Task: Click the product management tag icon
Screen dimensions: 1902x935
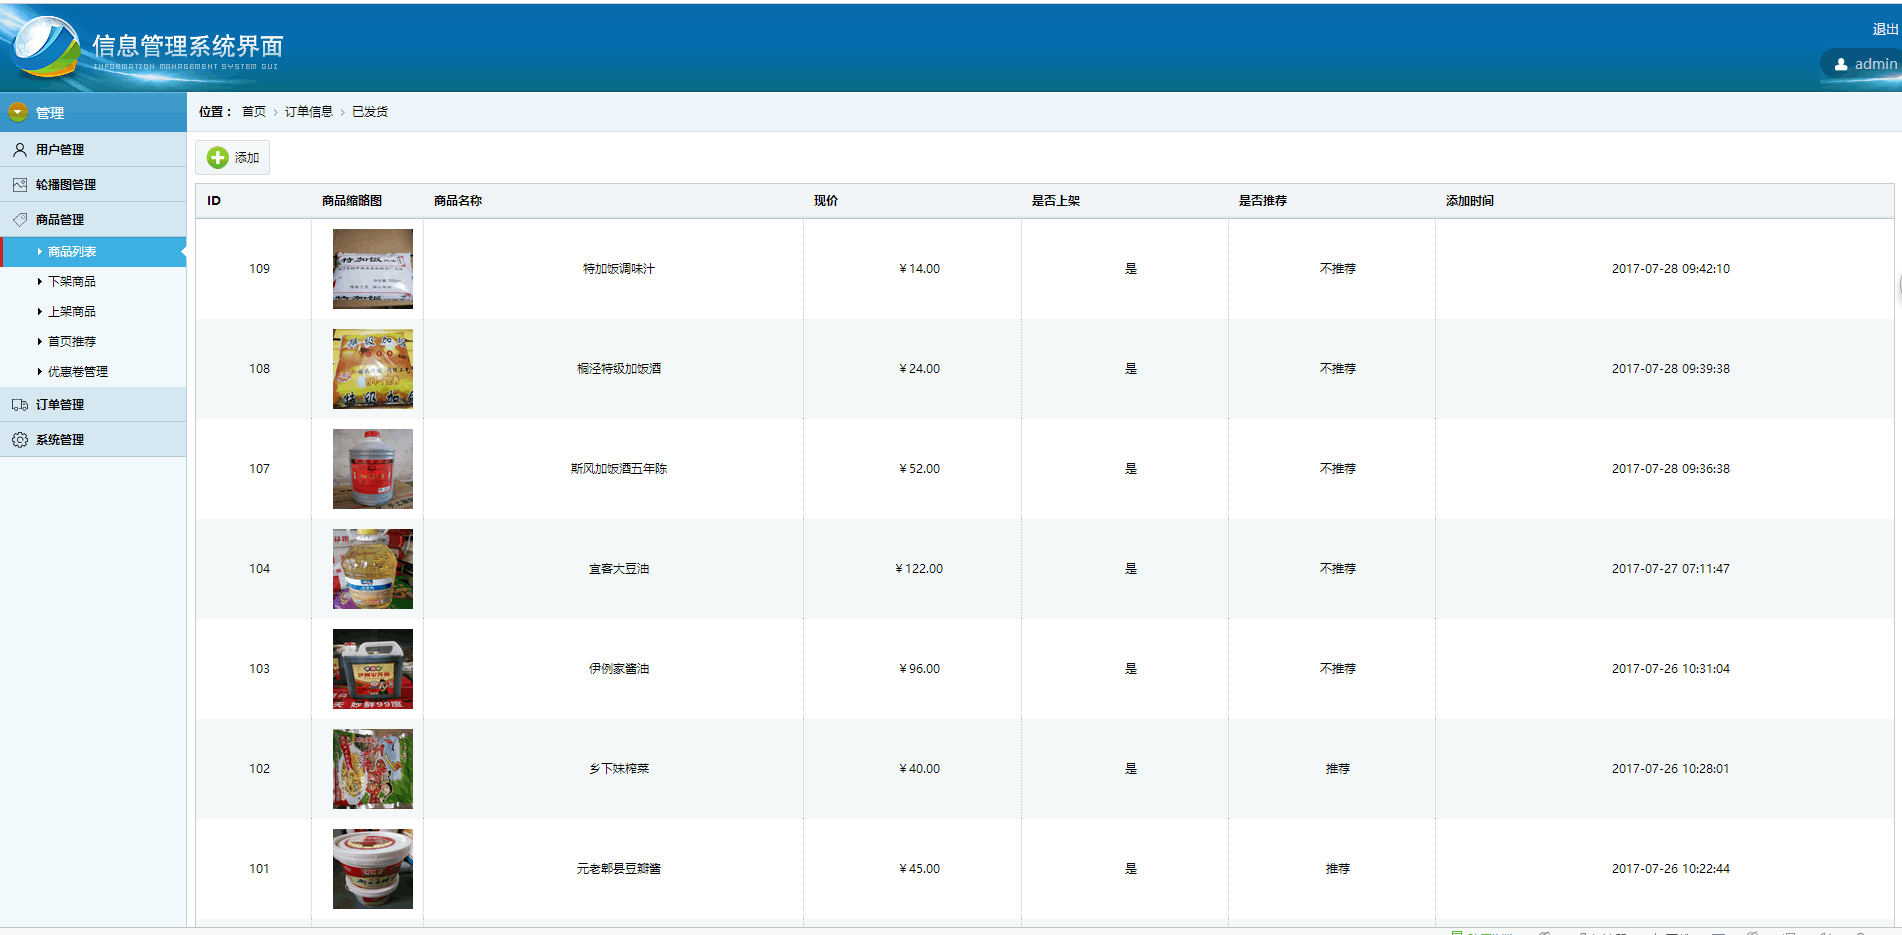Action: [x=19, y=220]
